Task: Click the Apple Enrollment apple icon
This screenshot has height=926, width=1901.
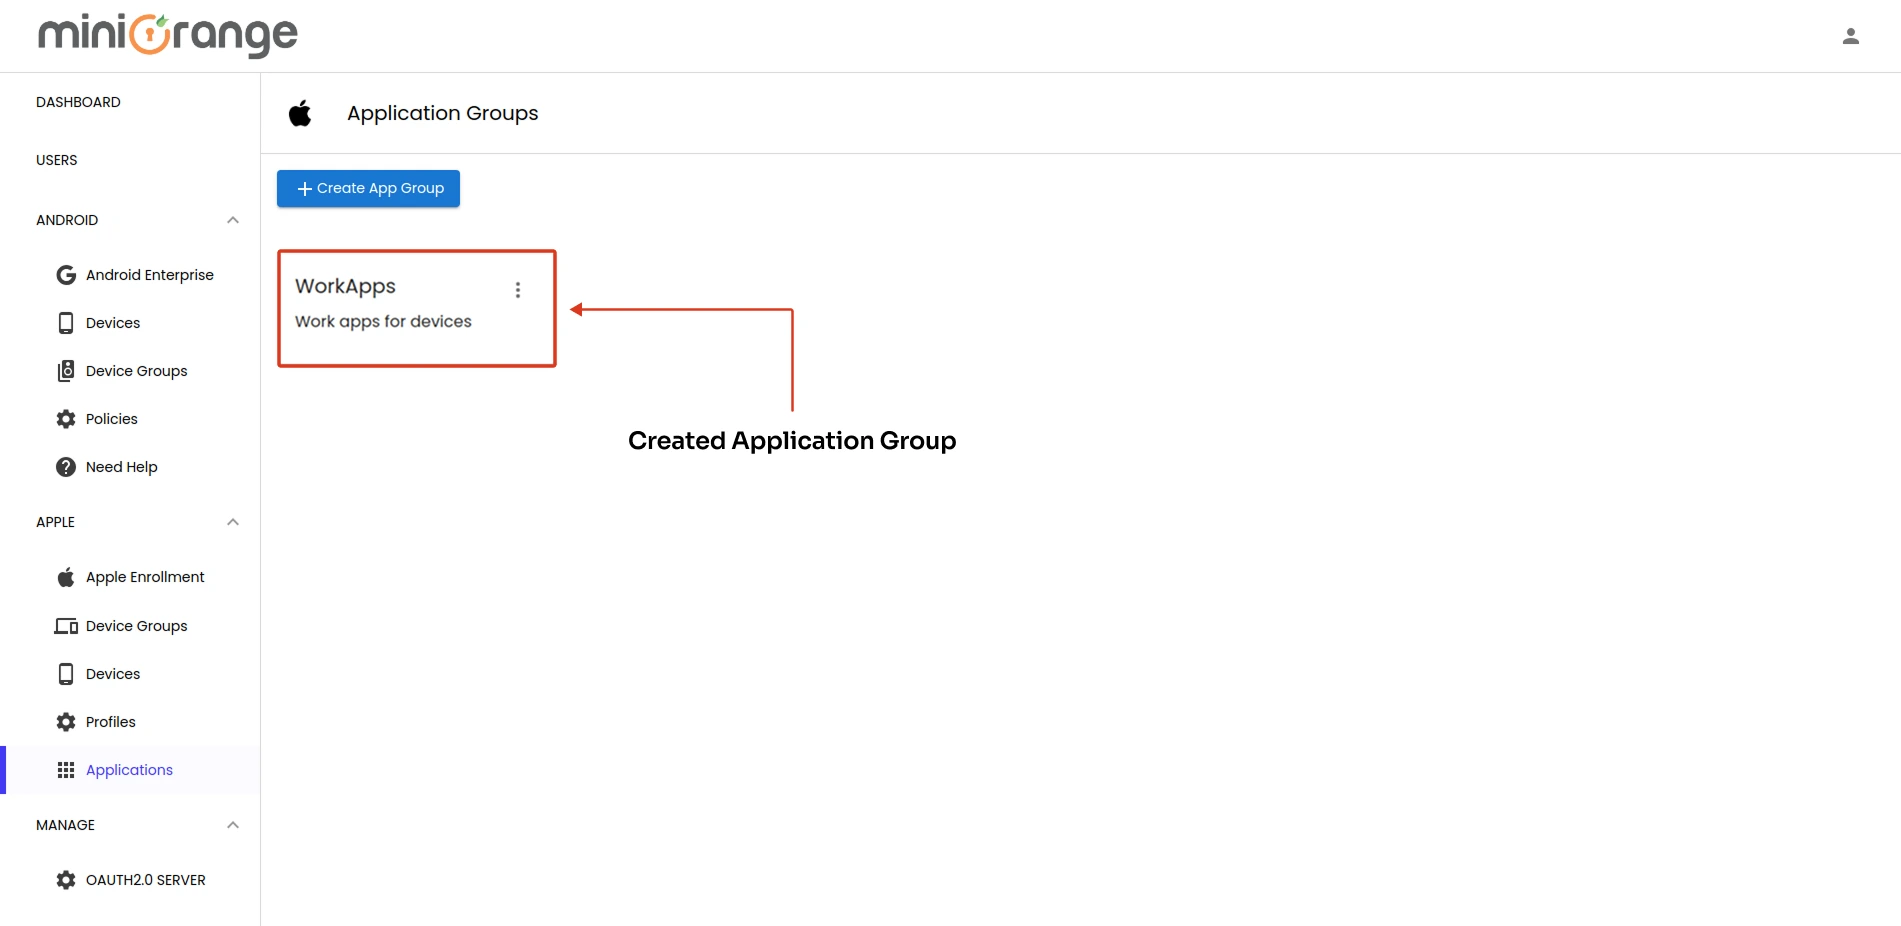Action: pyautogui.click(x=64, y=576)
